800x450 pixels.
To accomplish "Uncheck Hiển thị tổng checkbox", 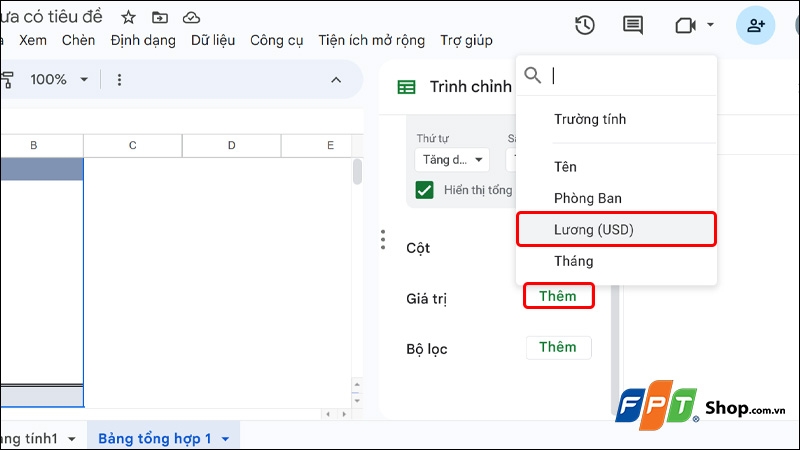I will [424, 190].
